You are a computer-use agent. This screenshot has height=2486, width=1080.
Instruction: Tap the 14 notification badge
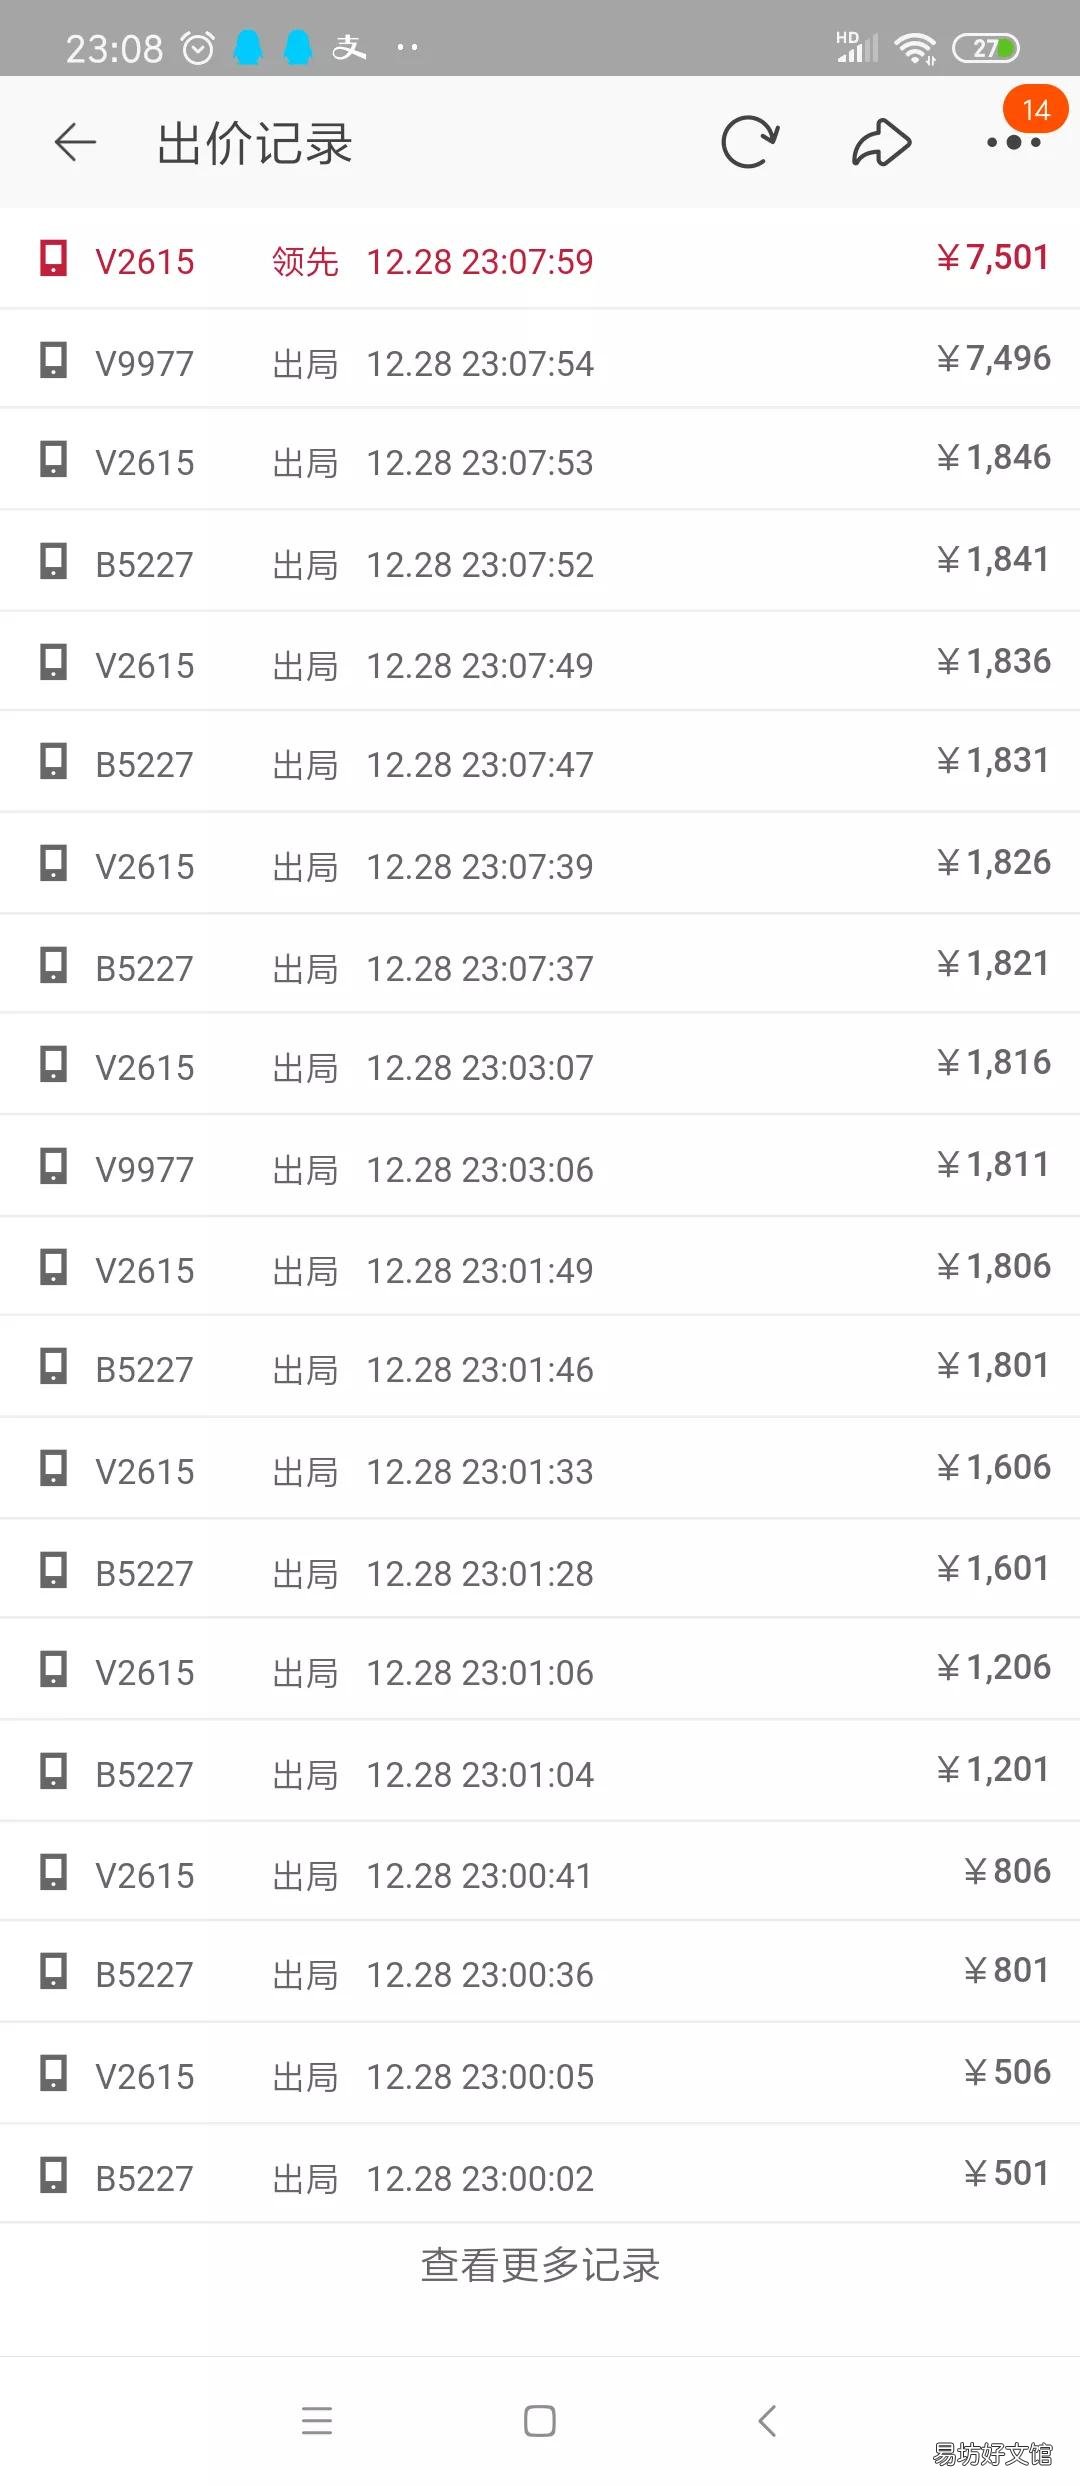click(1036, 109)
